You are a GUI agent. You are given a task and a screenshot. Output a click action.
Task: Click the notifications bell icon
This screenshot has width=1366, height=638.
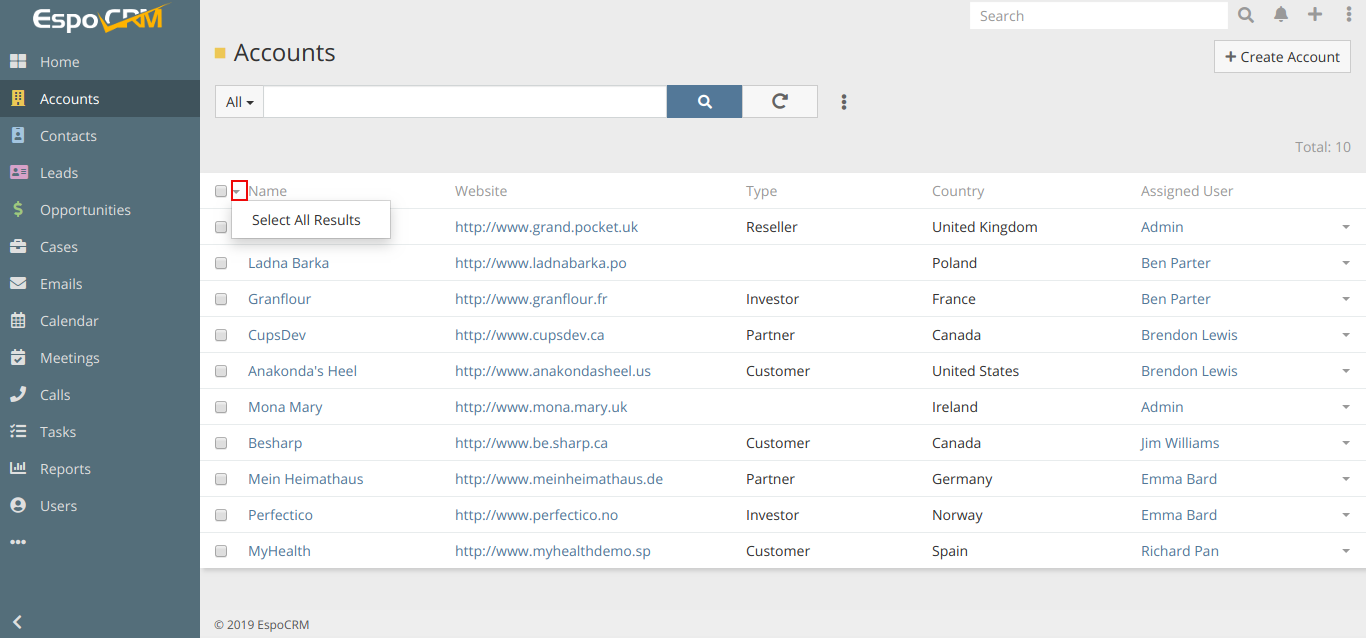(1280, 15)
